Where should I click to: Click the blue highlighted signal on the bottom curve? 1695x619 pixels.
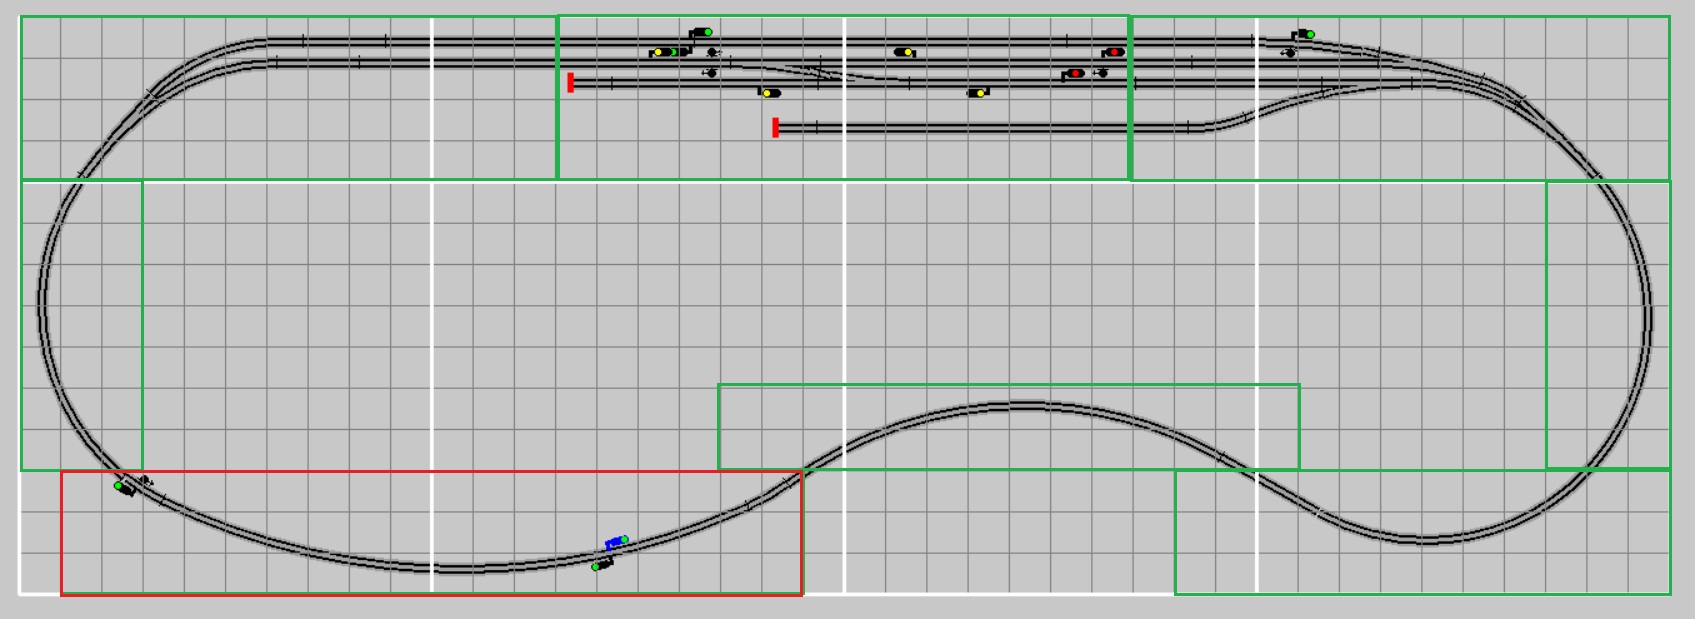[616, 542]
